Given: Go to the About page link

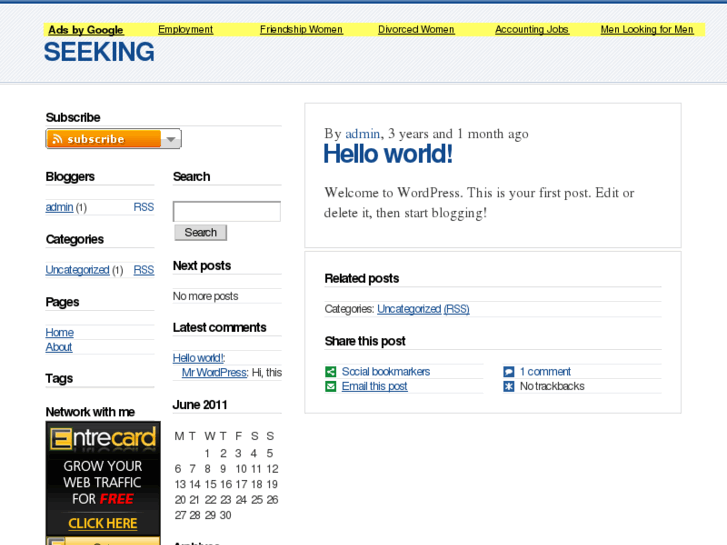Looking at the screenshot, I should [59, 347].
